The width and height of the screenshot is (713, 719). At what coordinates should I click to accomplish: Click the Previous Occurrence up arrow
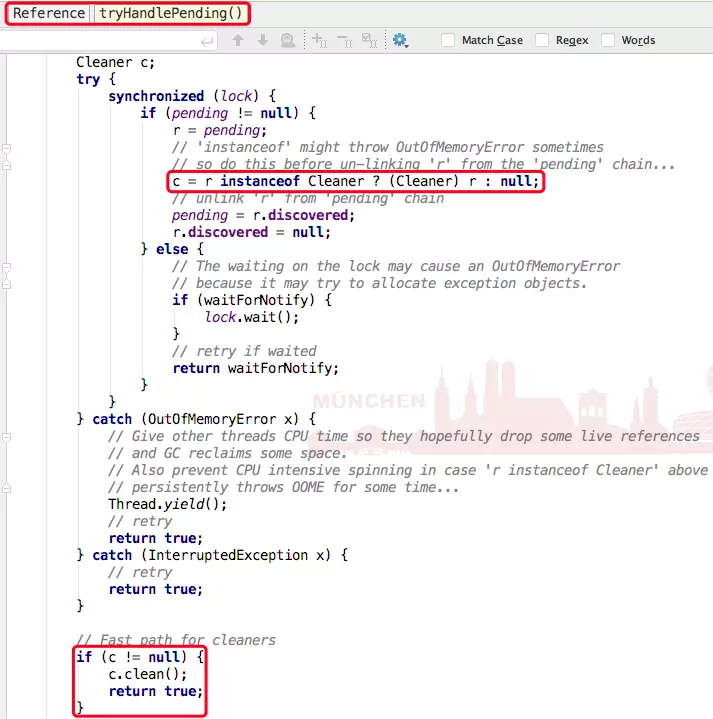[x=238, y=40]
